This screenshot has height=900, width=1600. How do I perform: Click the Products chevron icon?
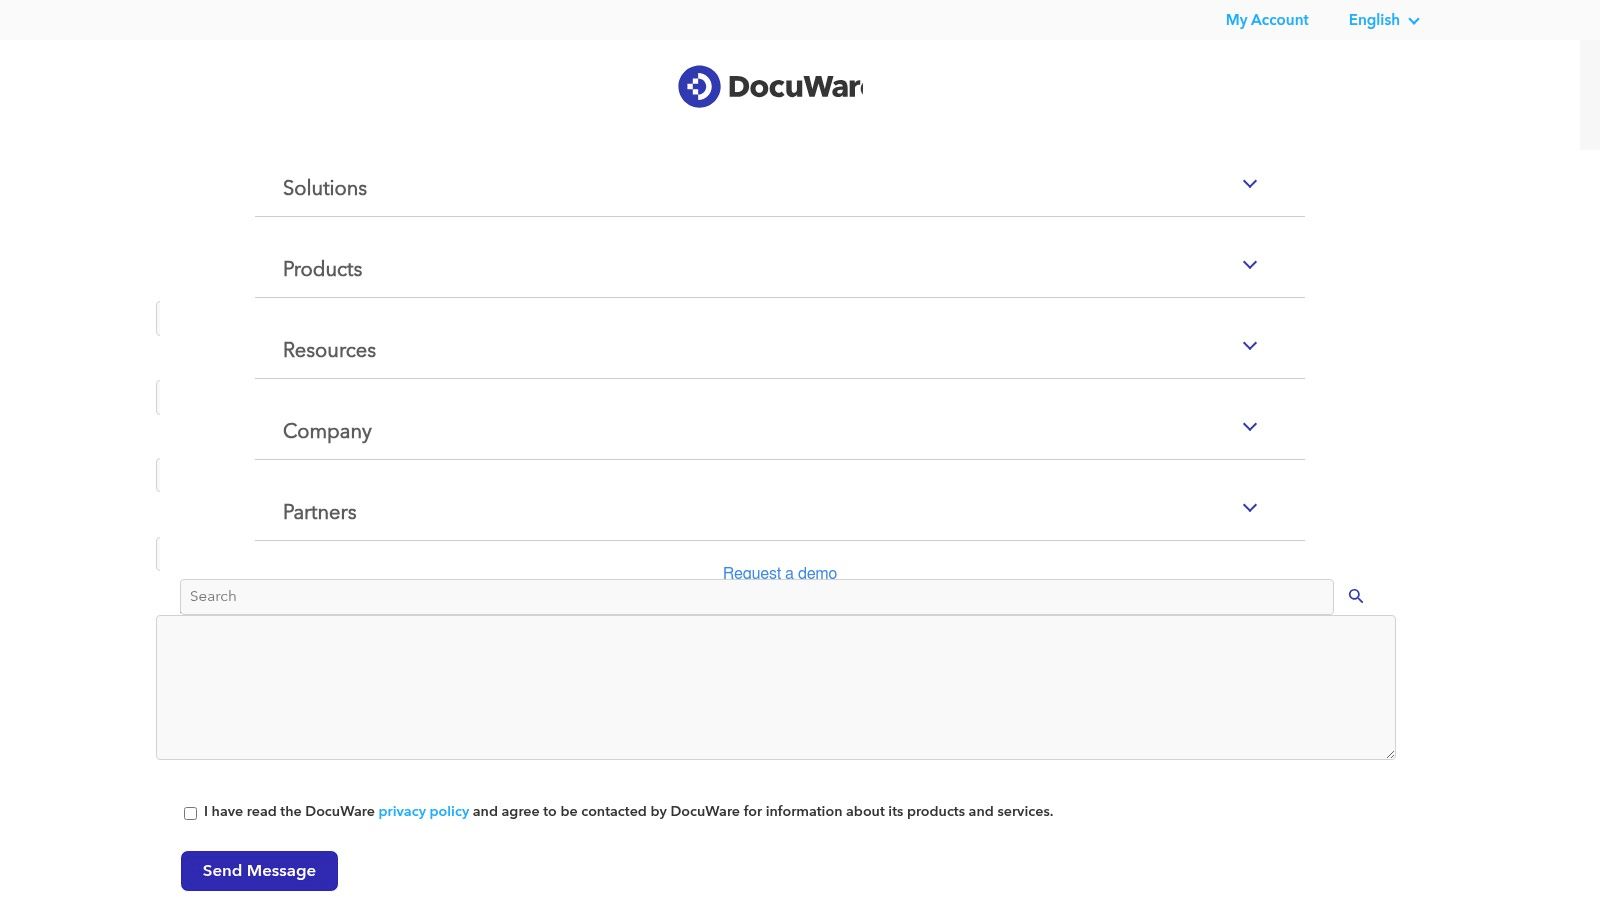coord(1249,265)
